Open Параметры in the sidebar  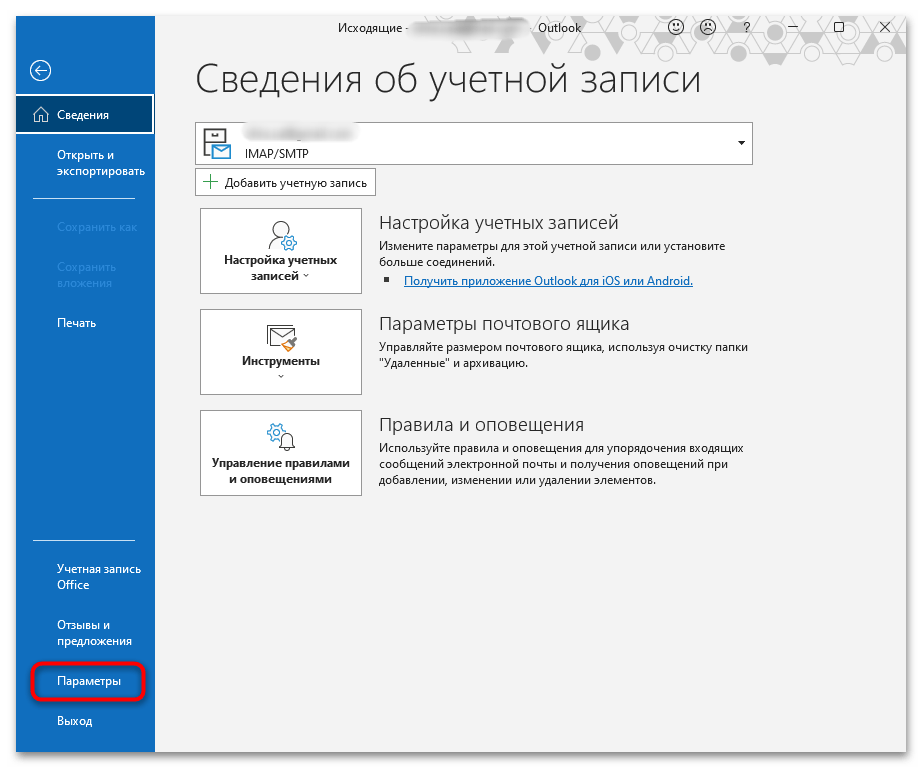[x=89, y=681]
